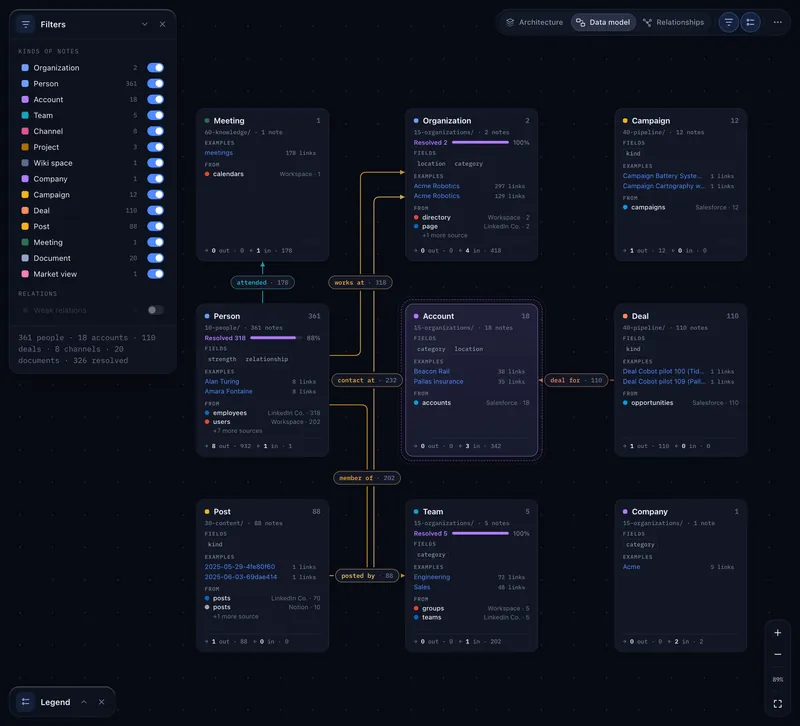Open the Pallas Insurance account link

[x=438, y=382]
